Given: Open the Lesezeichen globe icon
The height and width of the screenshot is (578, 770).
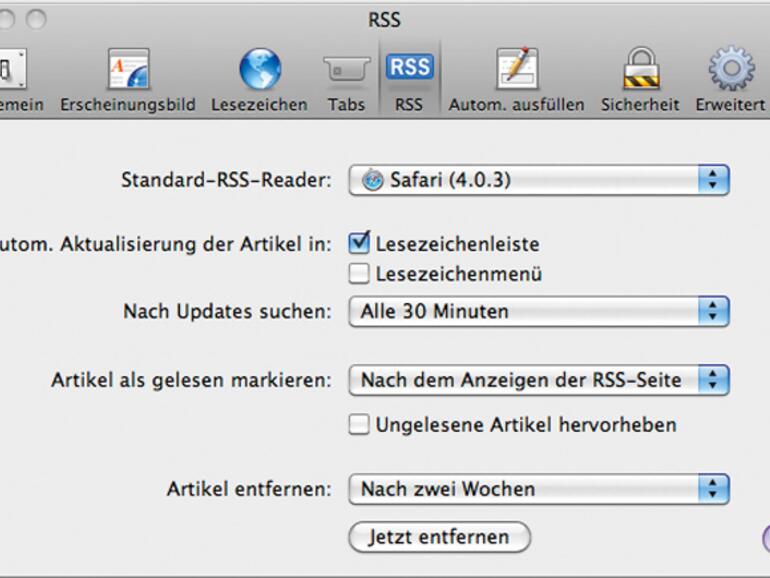Looking at the screenshot, I should pos(260,68).
